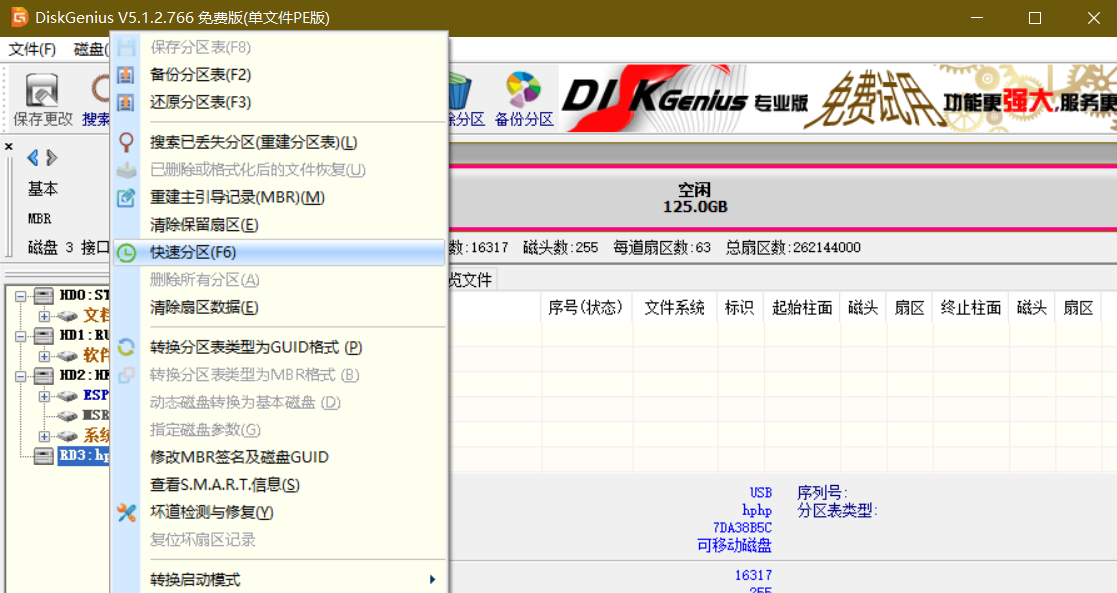Viewport: 1117px width, 593px height.
Task: Expand the ESP partition tree node
Action: pos(44,396)
